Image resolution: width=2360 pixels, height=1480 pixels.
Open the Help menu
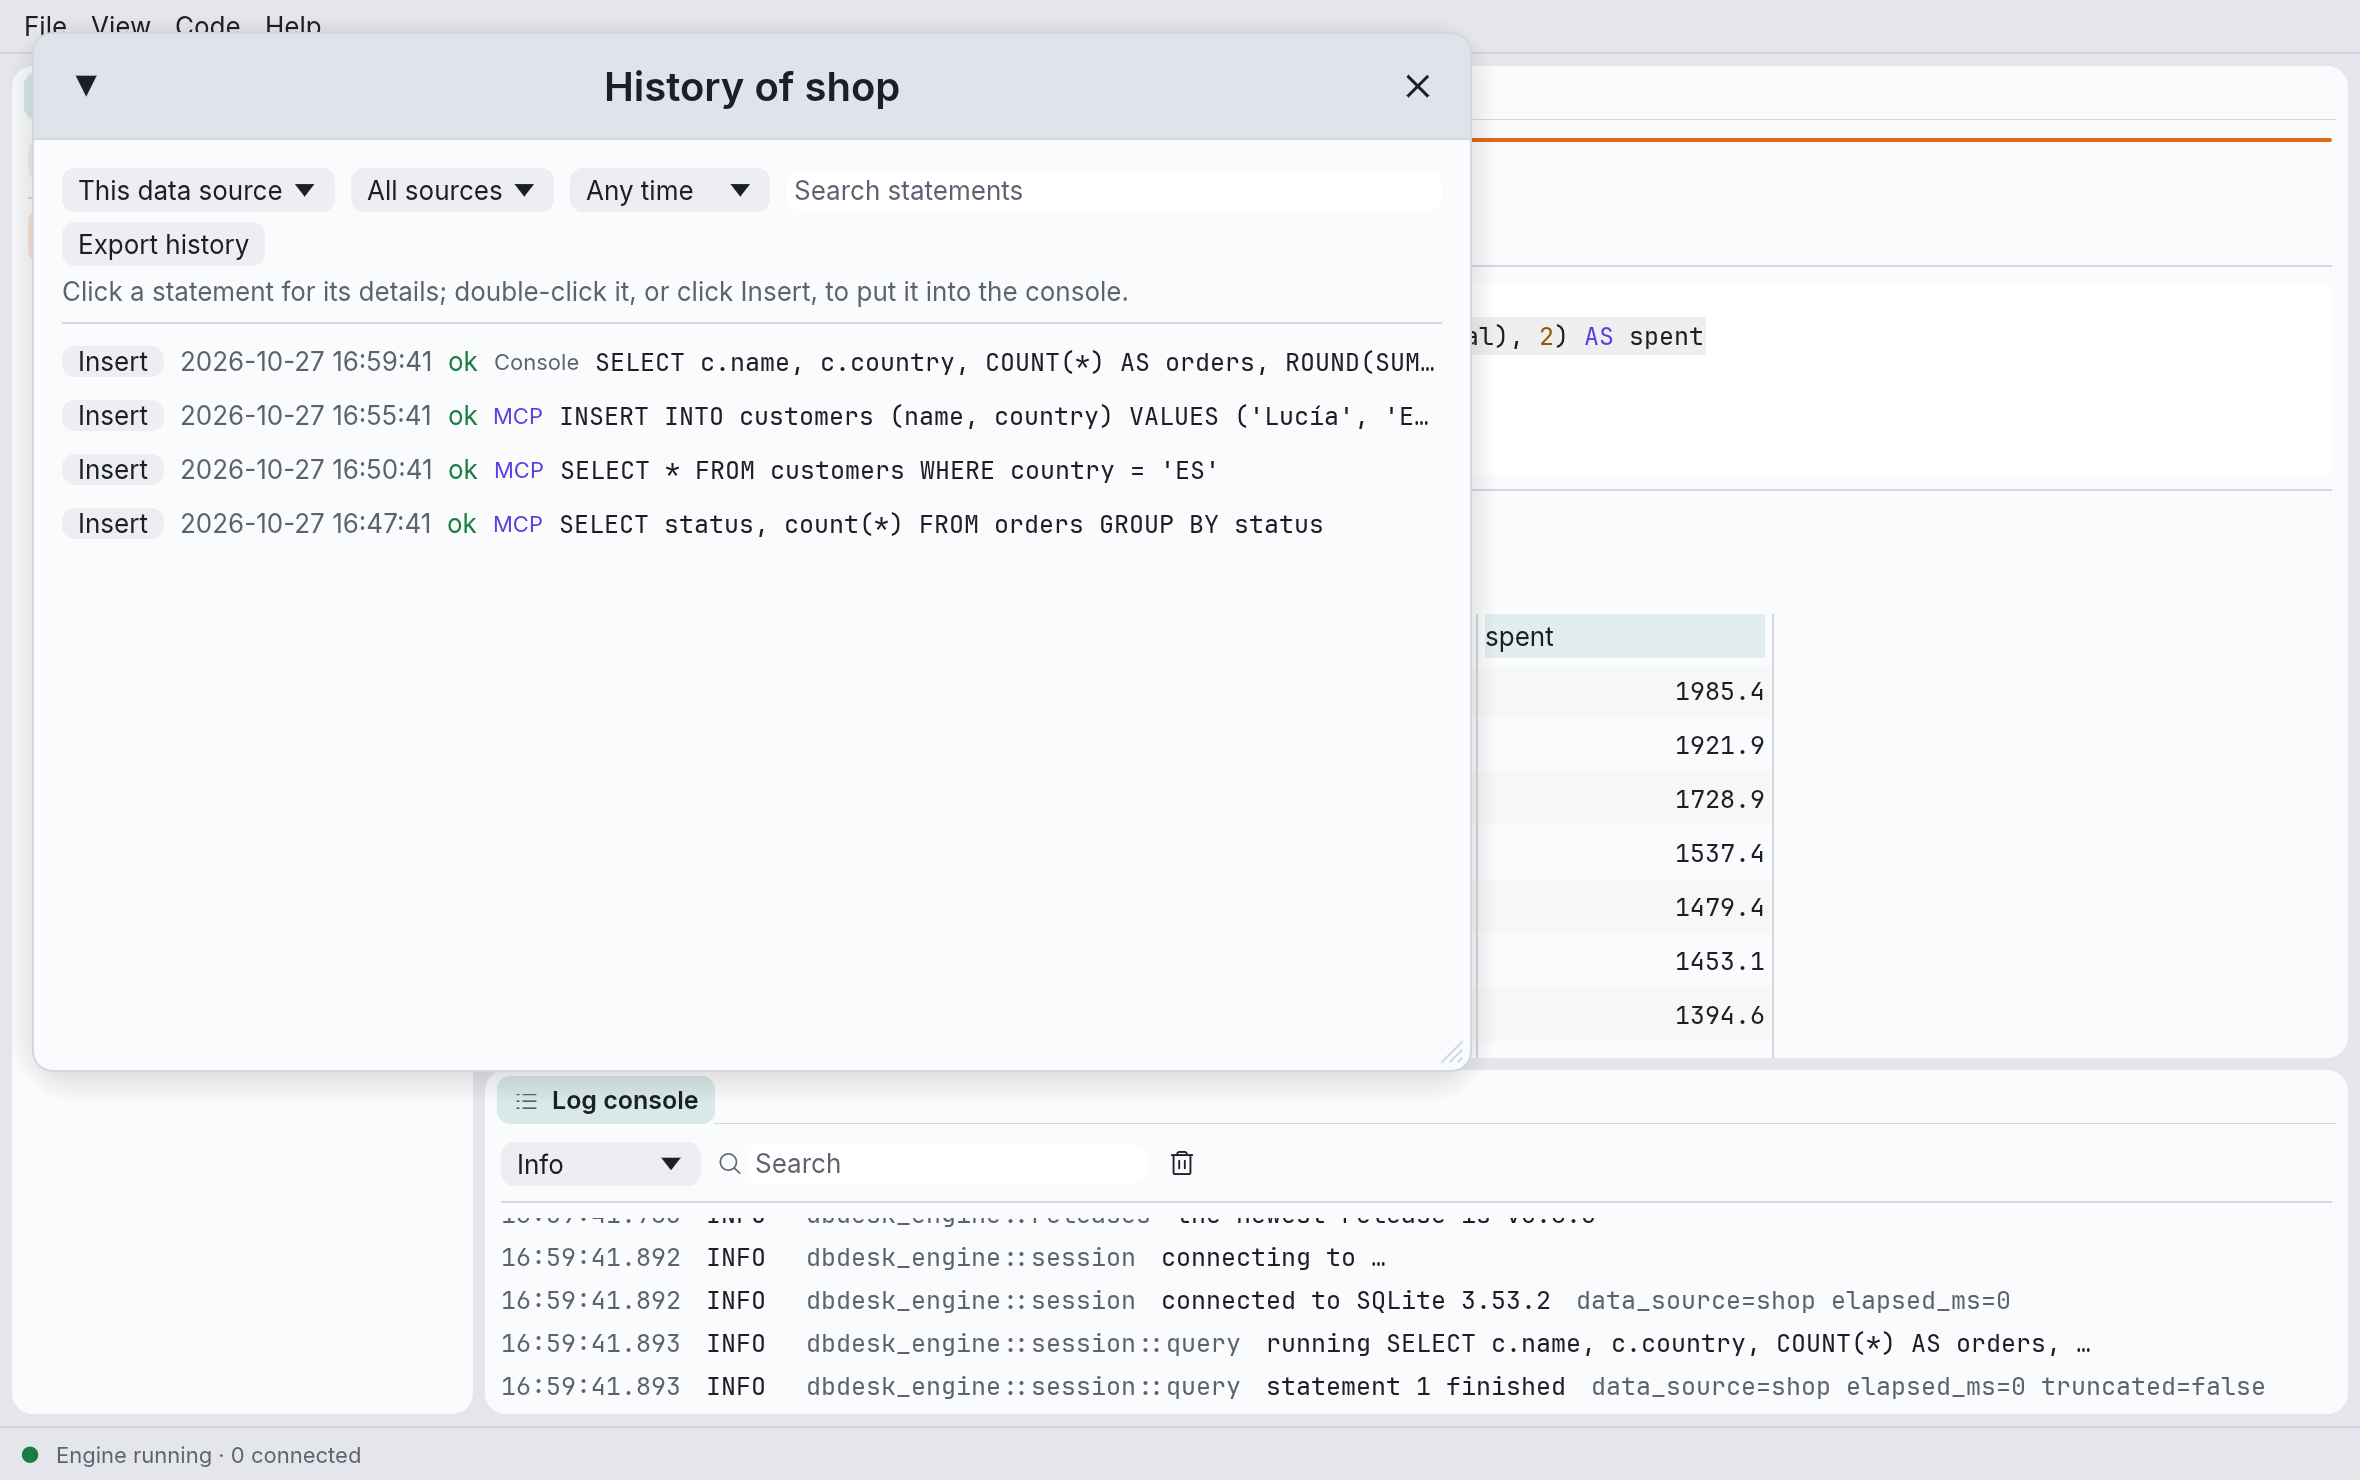[293, 25]
